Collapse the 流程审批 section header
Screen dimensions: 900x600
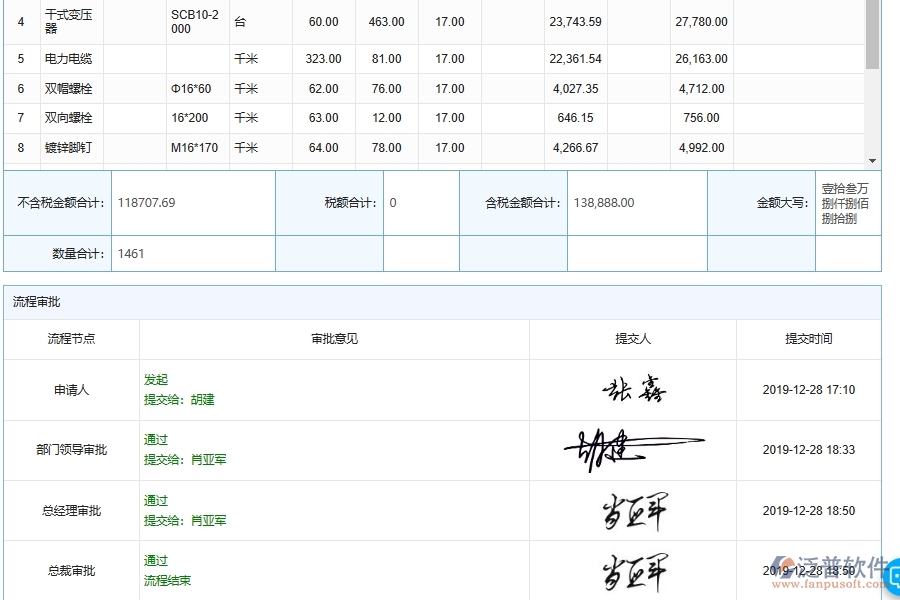[36, 302]
